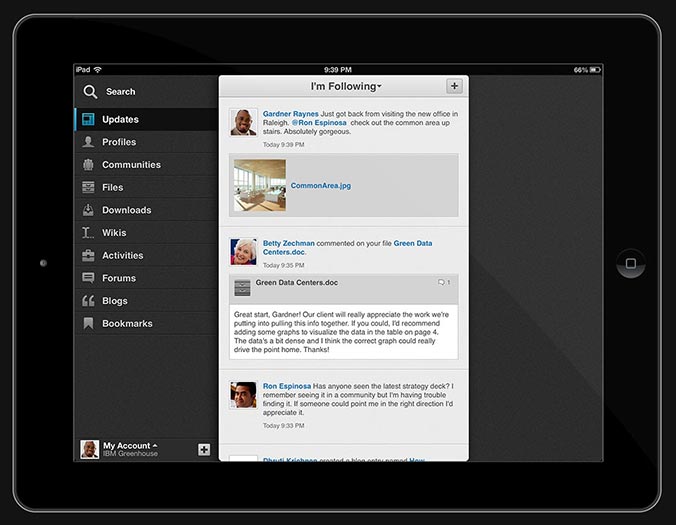This screenshot has width=676, height=525.
Task: Open Files from the sidebar
Action: pyautogui.click(x=89, y=188)
